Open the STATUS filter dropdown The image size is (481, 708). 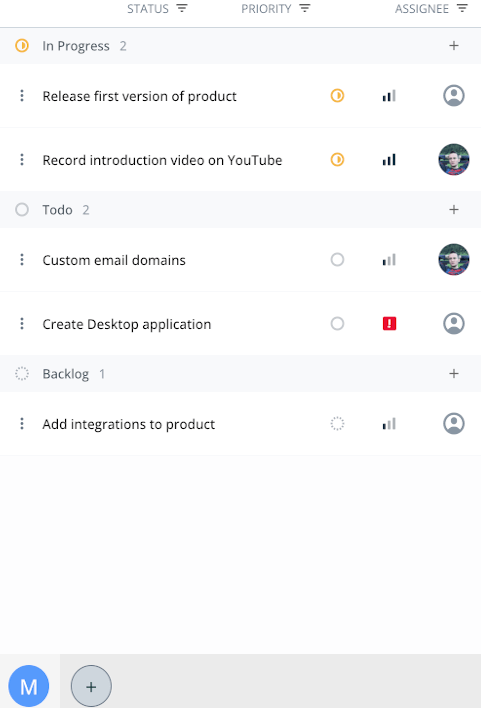pos(157,9)
